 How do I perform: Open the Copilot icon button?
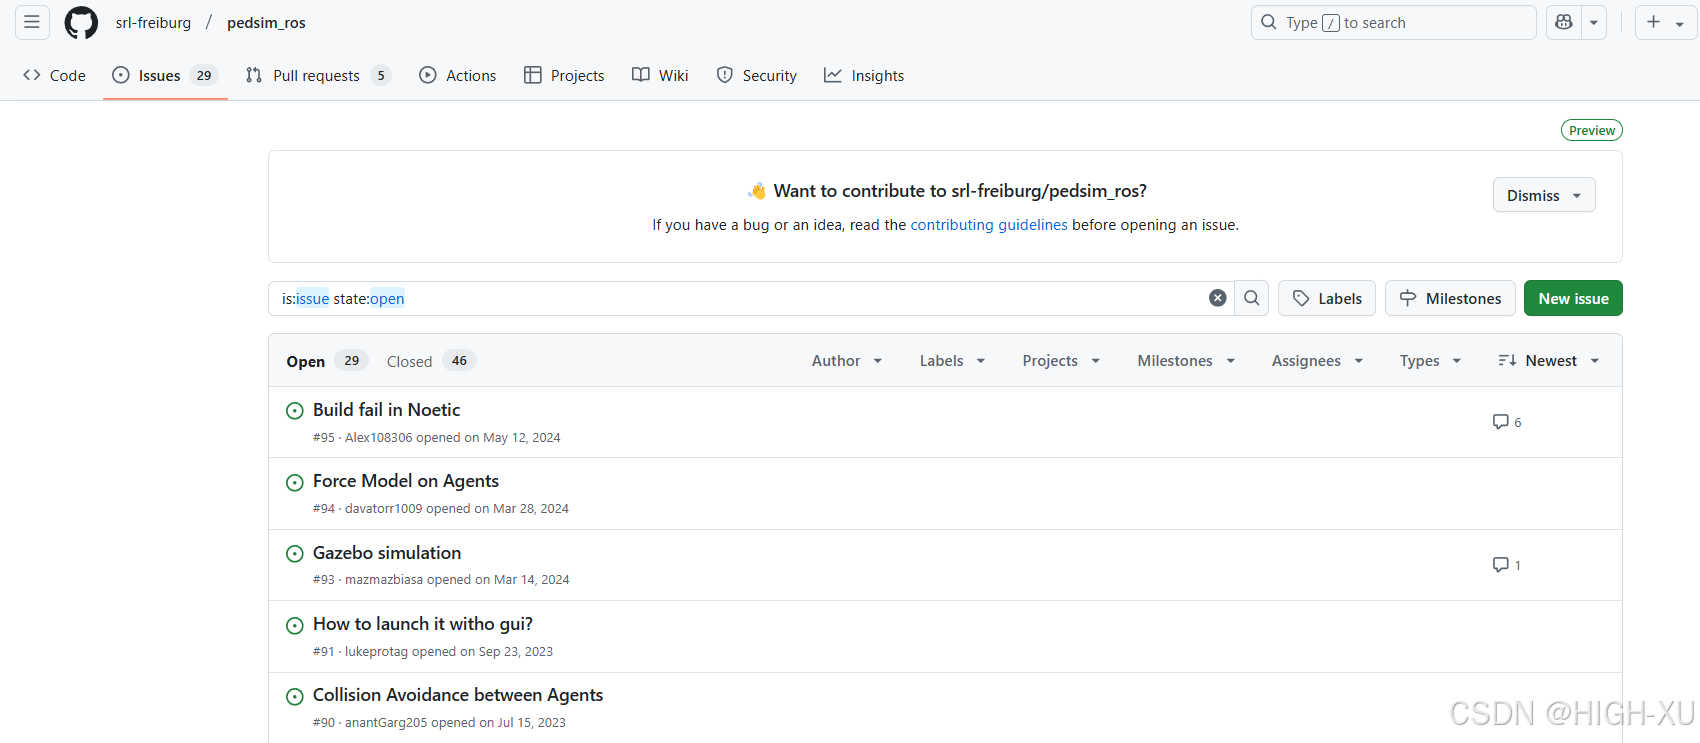[1564, 22]
